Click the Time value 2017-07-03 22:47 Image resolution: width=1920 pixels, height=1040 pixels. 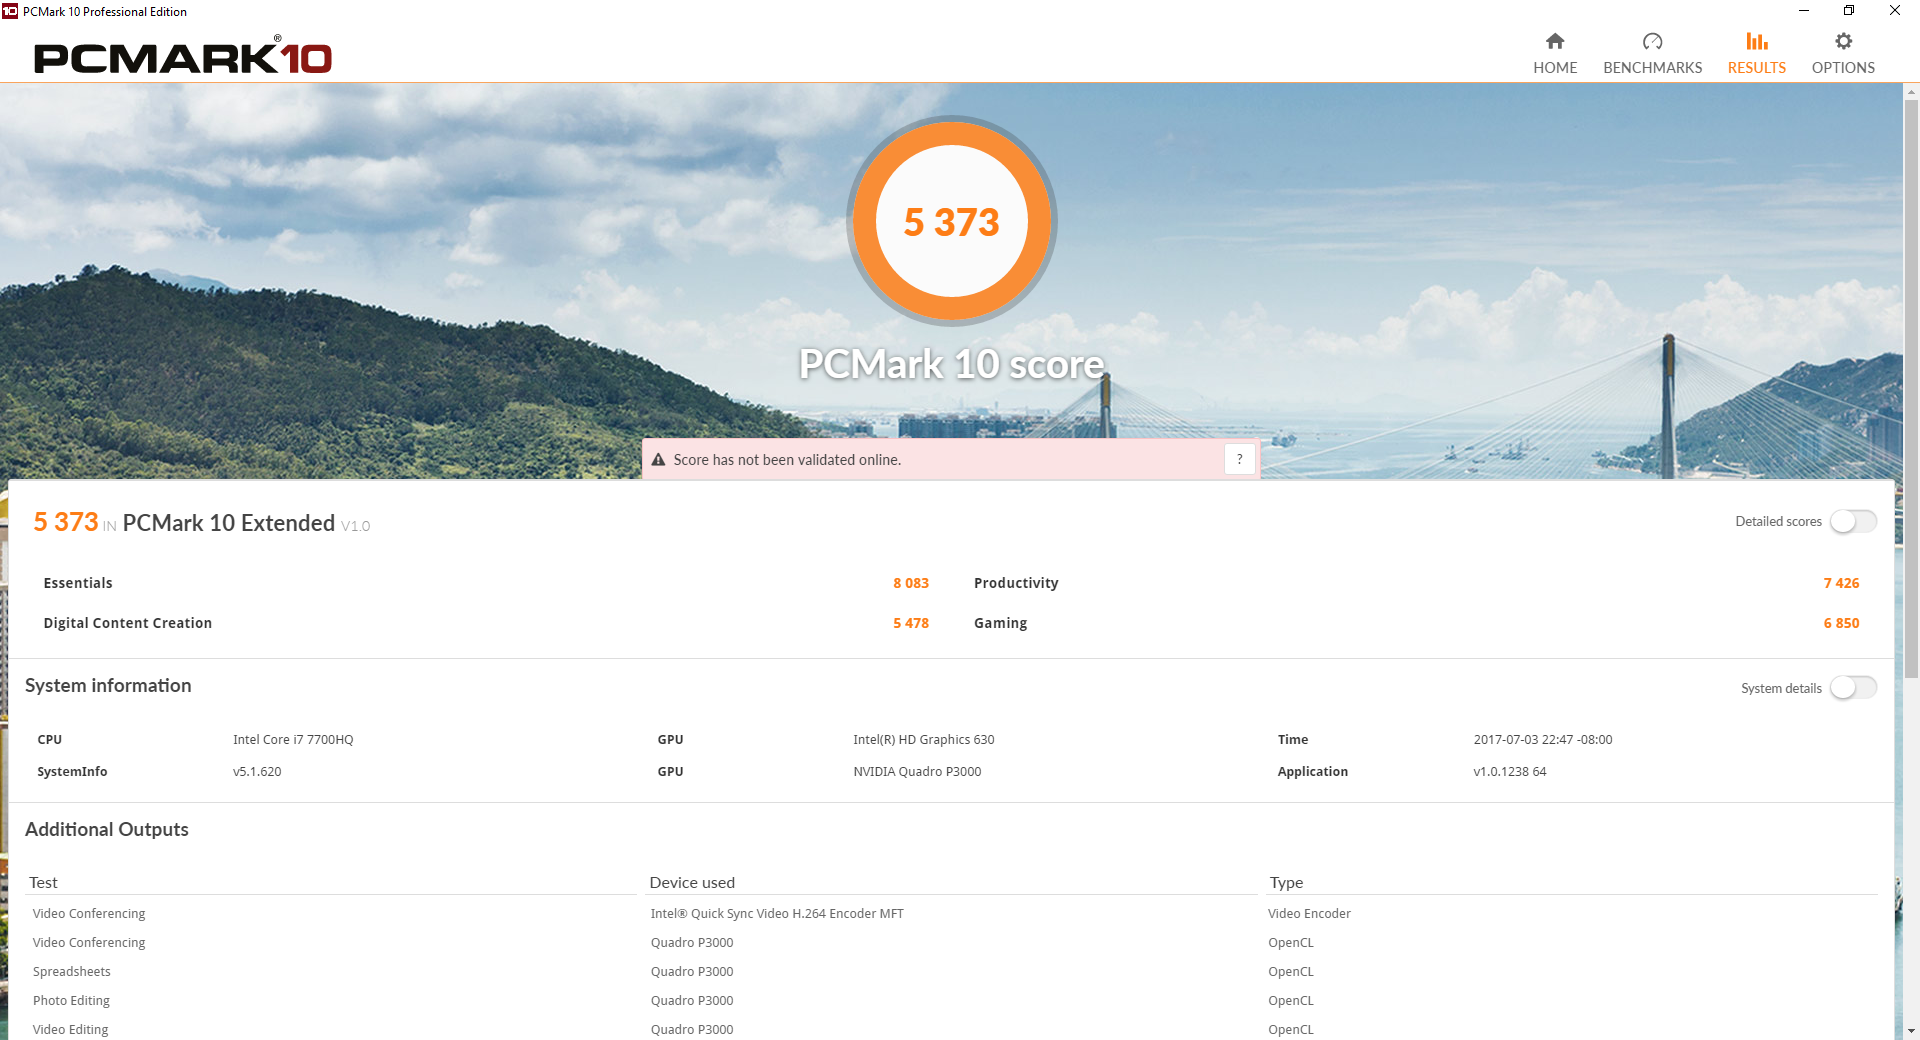tap(1542, 740)
